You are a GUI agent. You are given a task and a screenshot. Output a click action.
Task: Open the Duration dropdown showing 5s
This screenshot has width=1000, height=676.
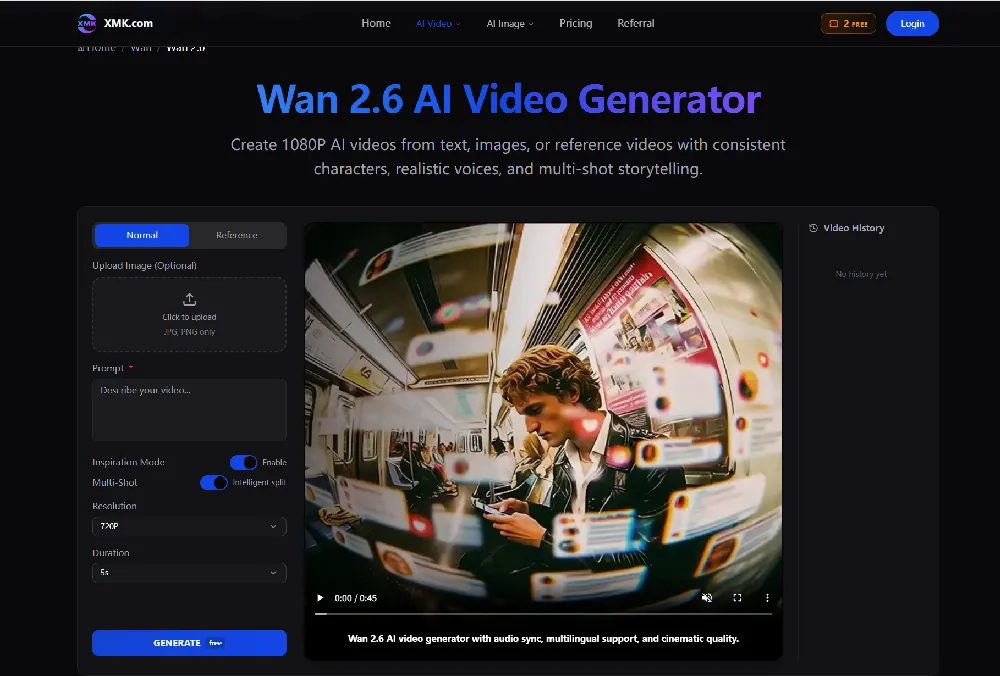[189, 573]
